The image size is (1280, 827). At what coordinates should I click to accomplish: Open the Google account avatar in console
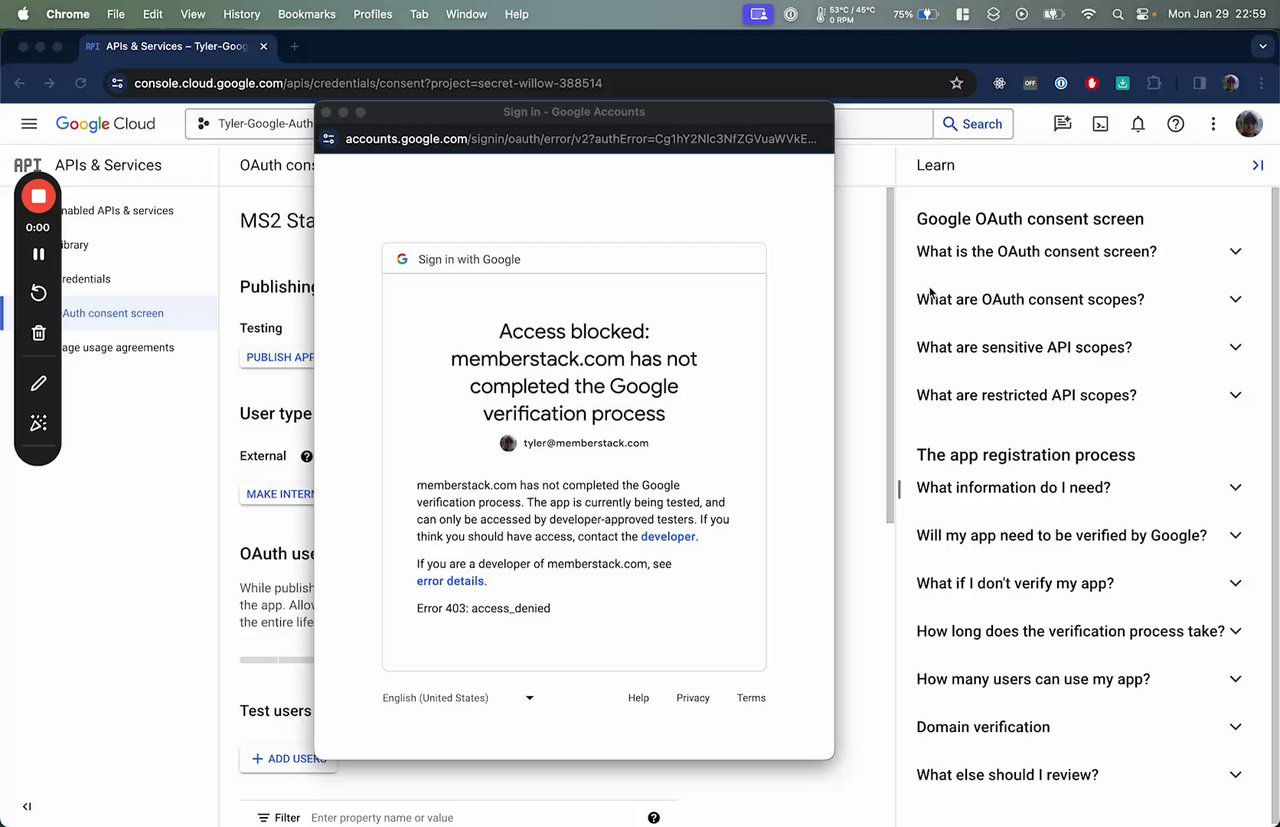point(1249,124)
